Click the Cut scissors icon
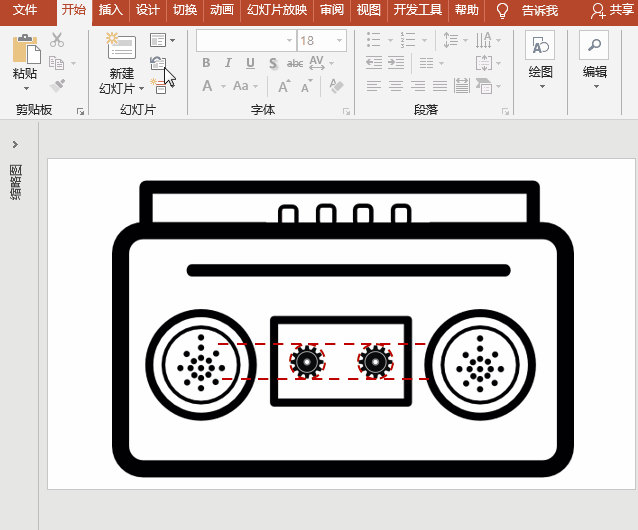This screenshot has width=638, height=530. click(57, 40)
